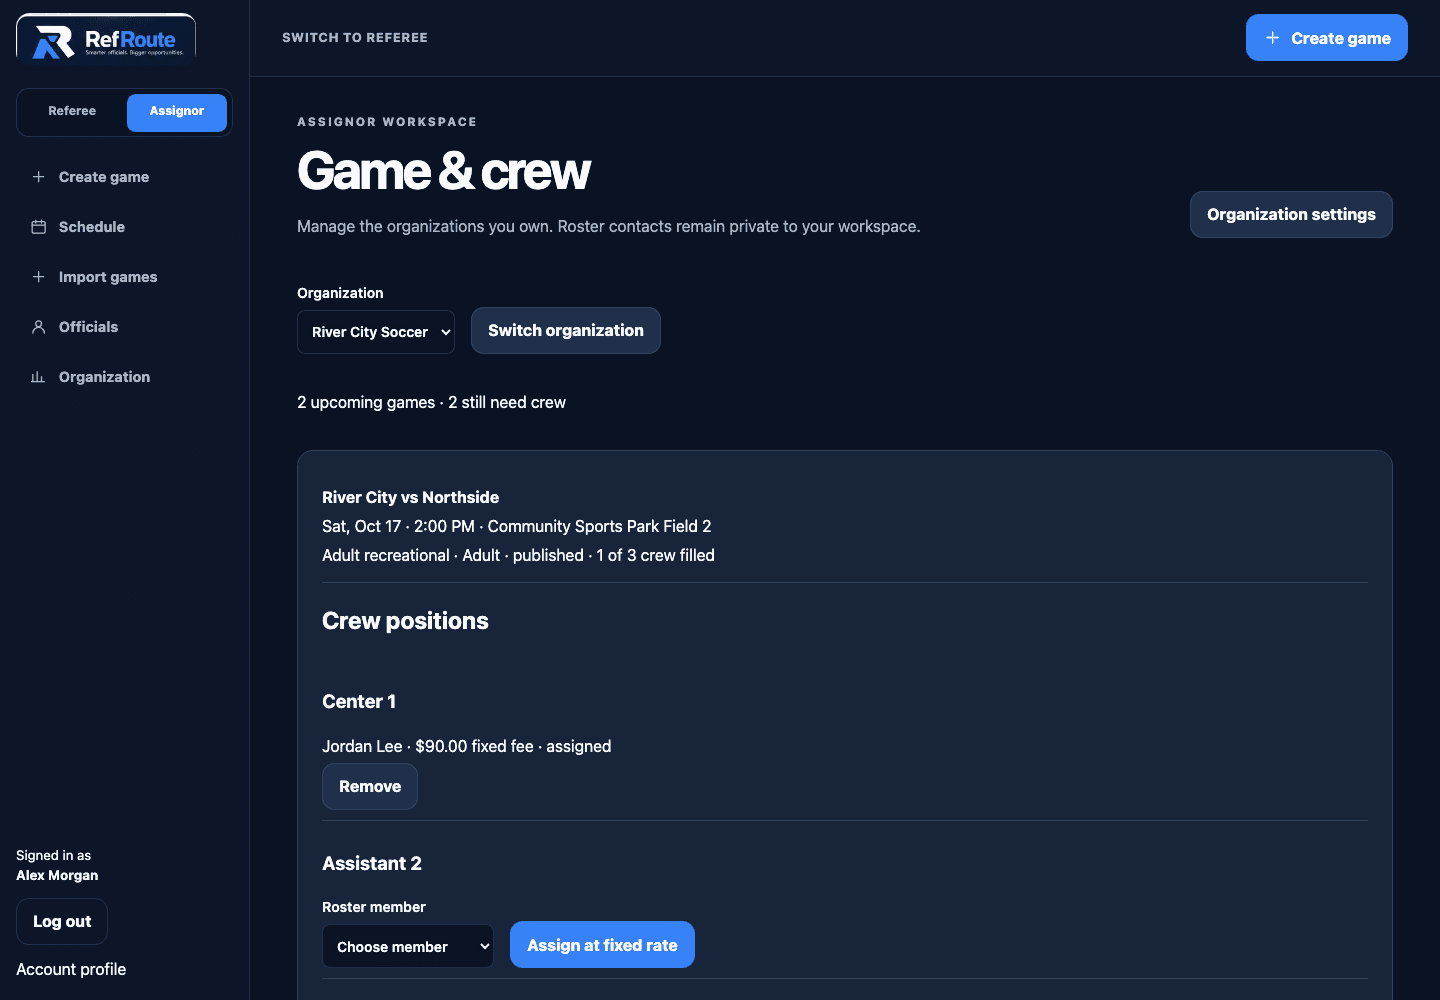Open the River City Soccer organization dropdown

coord(376,332)
